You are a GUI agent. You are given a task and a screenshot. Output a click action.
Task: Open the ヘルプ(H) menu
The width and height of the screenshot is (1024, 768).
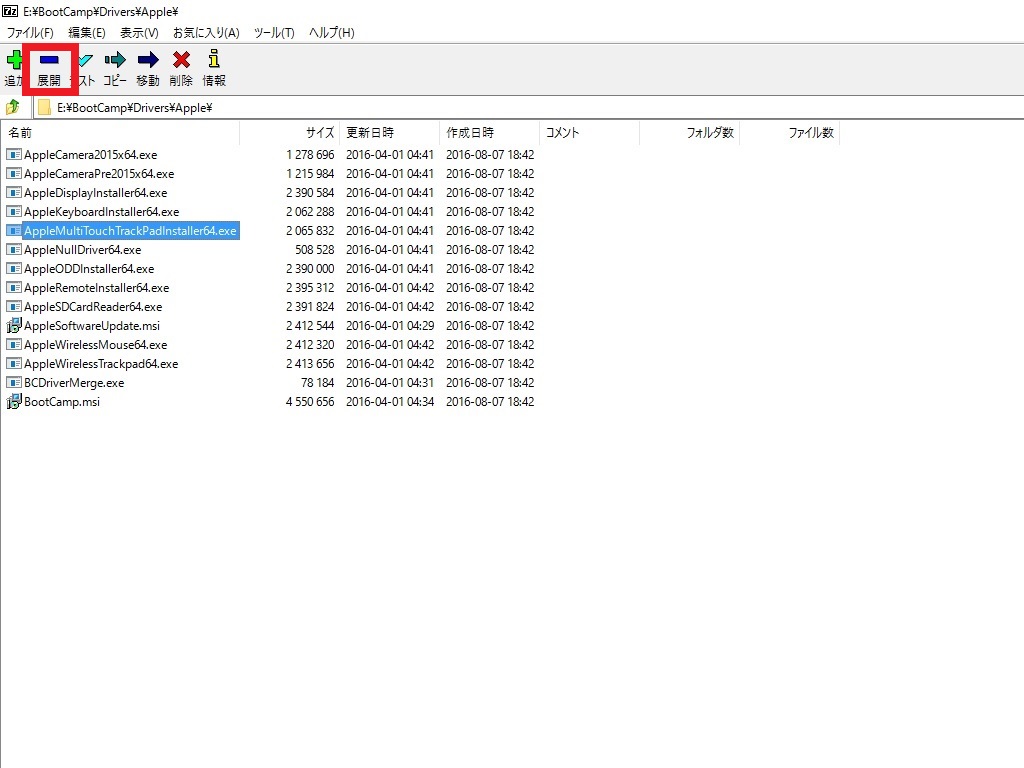click(332, 33)
